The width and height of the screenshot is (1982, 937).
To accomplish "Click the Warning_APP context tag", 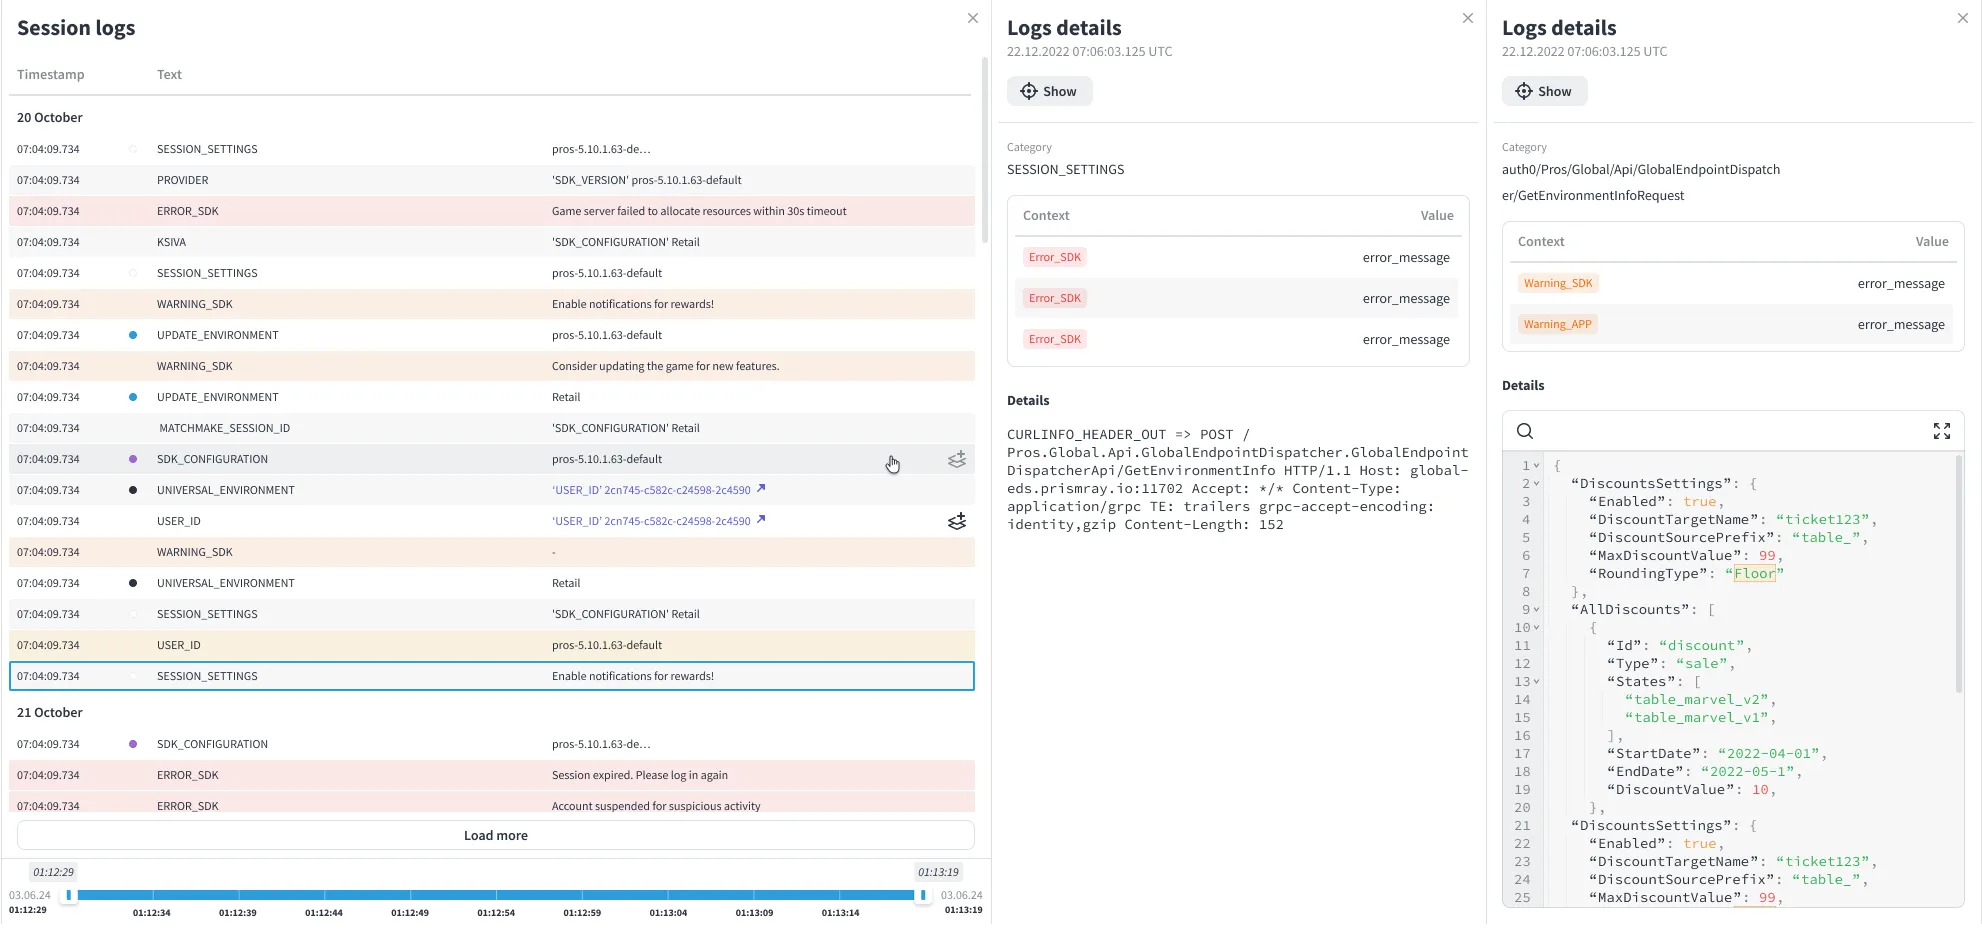I will tap(1557, 324).
